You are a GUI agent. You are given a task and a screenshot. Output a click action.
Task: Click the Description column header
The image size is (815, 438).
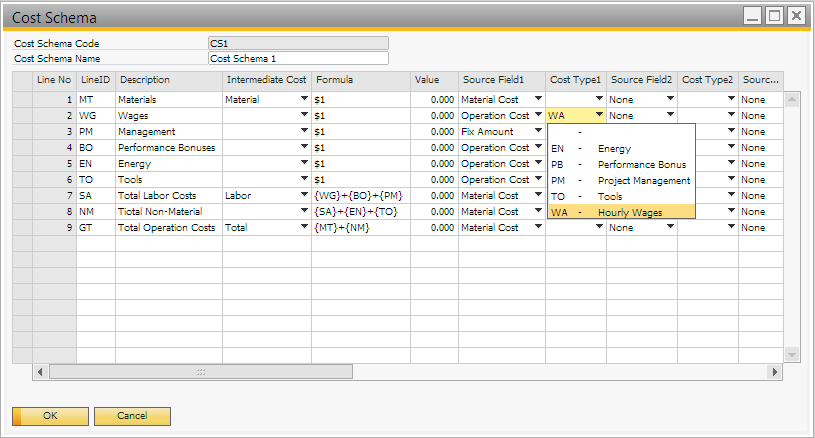point(168,79)
